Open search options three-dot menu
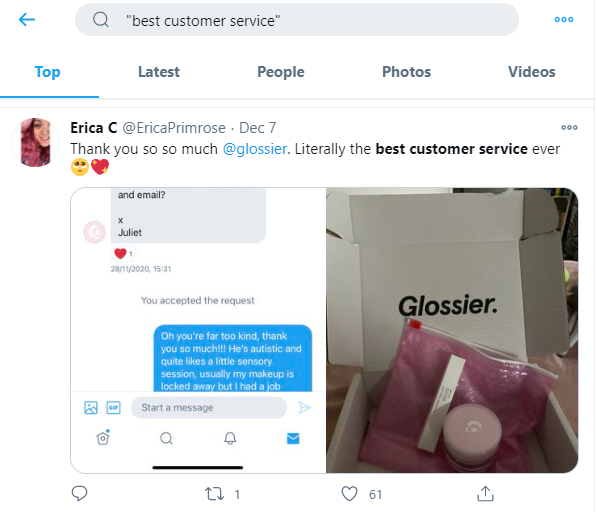 click(x=563, y=19)
